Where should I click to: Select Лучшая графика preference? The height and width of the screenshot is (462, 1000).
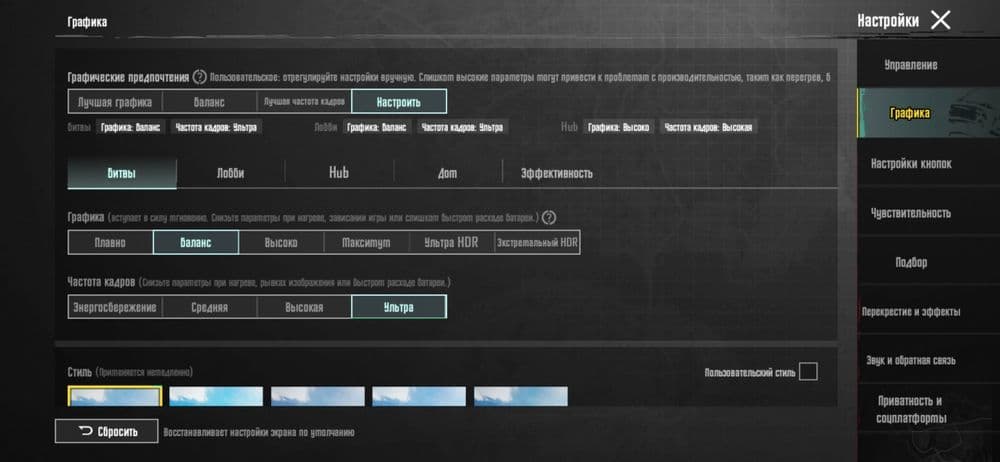(x=115, y=102)
